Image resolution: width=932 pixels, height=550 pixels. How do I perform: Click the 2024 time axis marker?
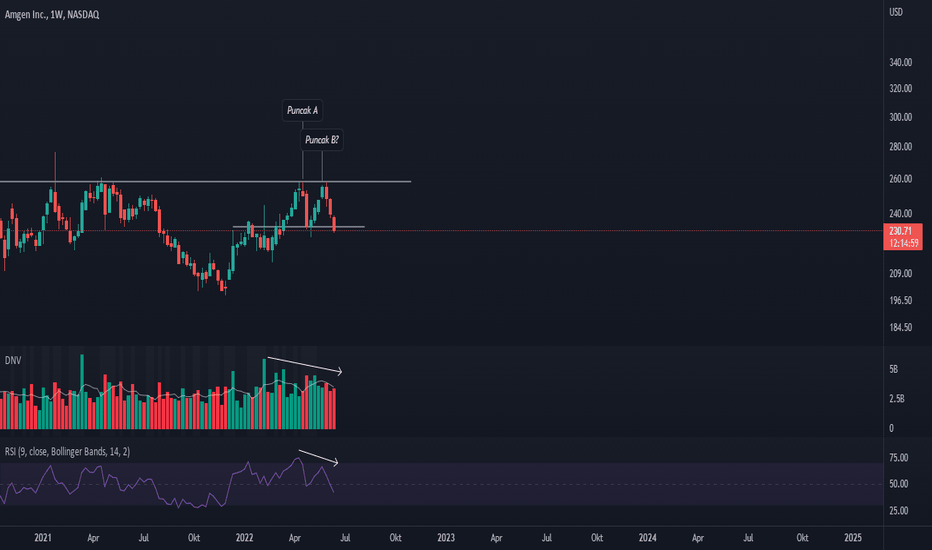click(647, 538)
